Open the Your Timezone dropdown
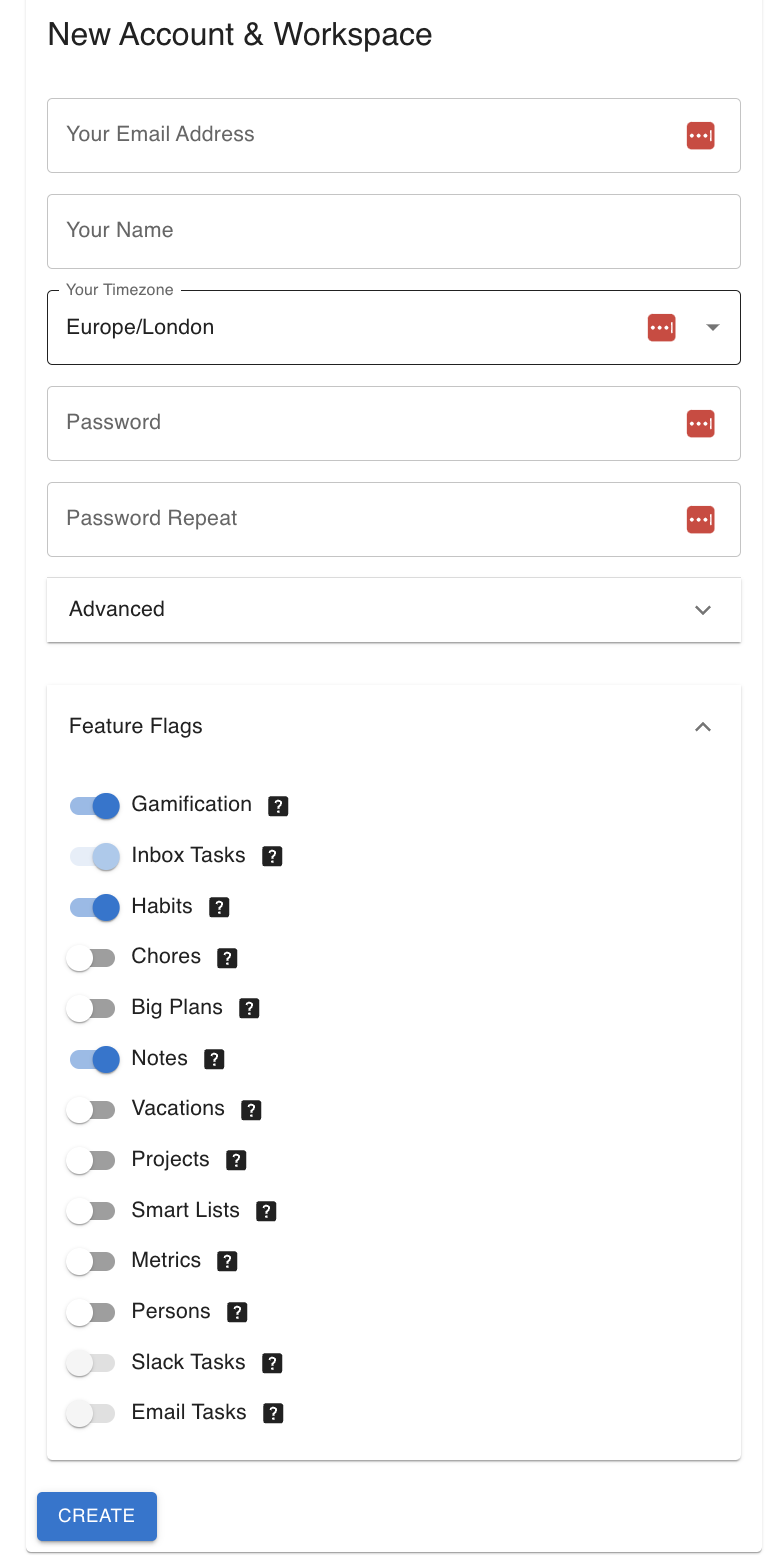 [x=713, y=327]
